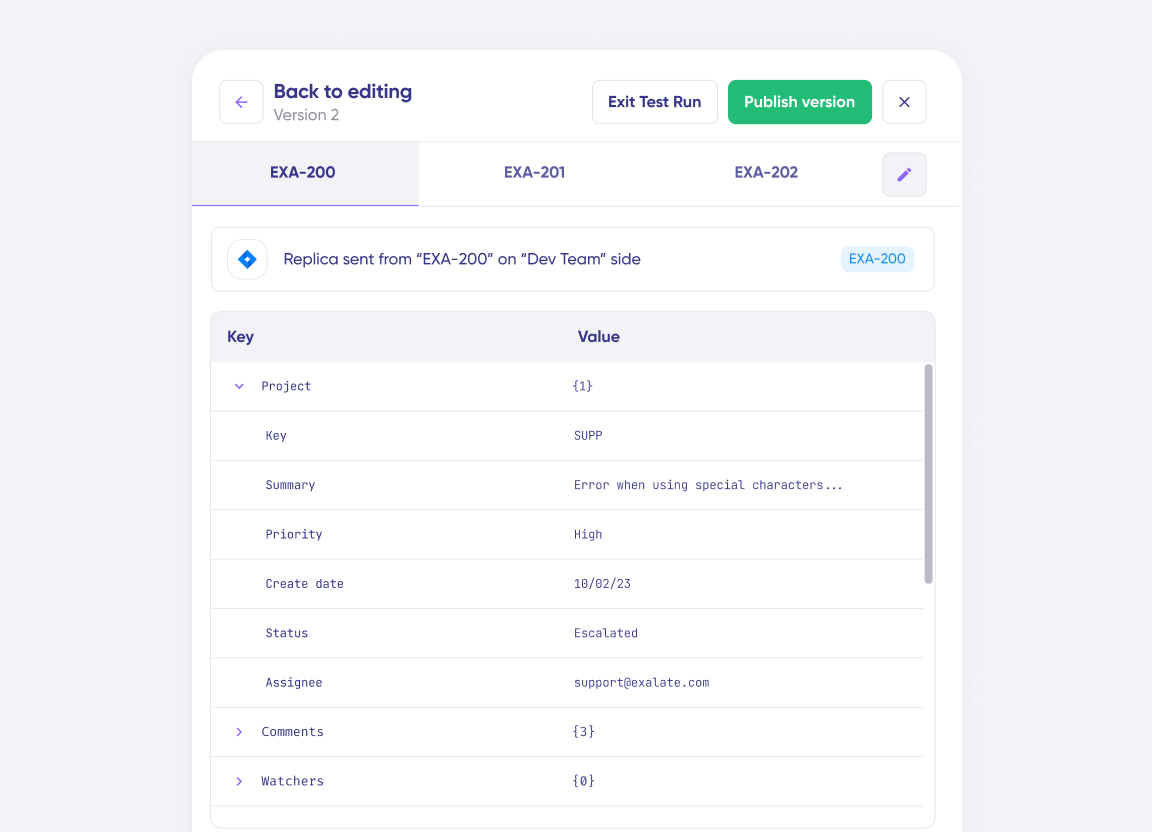1152x832 pixels.
Task: Select the EXA-202 tab
Action: [x=766, y=173]
